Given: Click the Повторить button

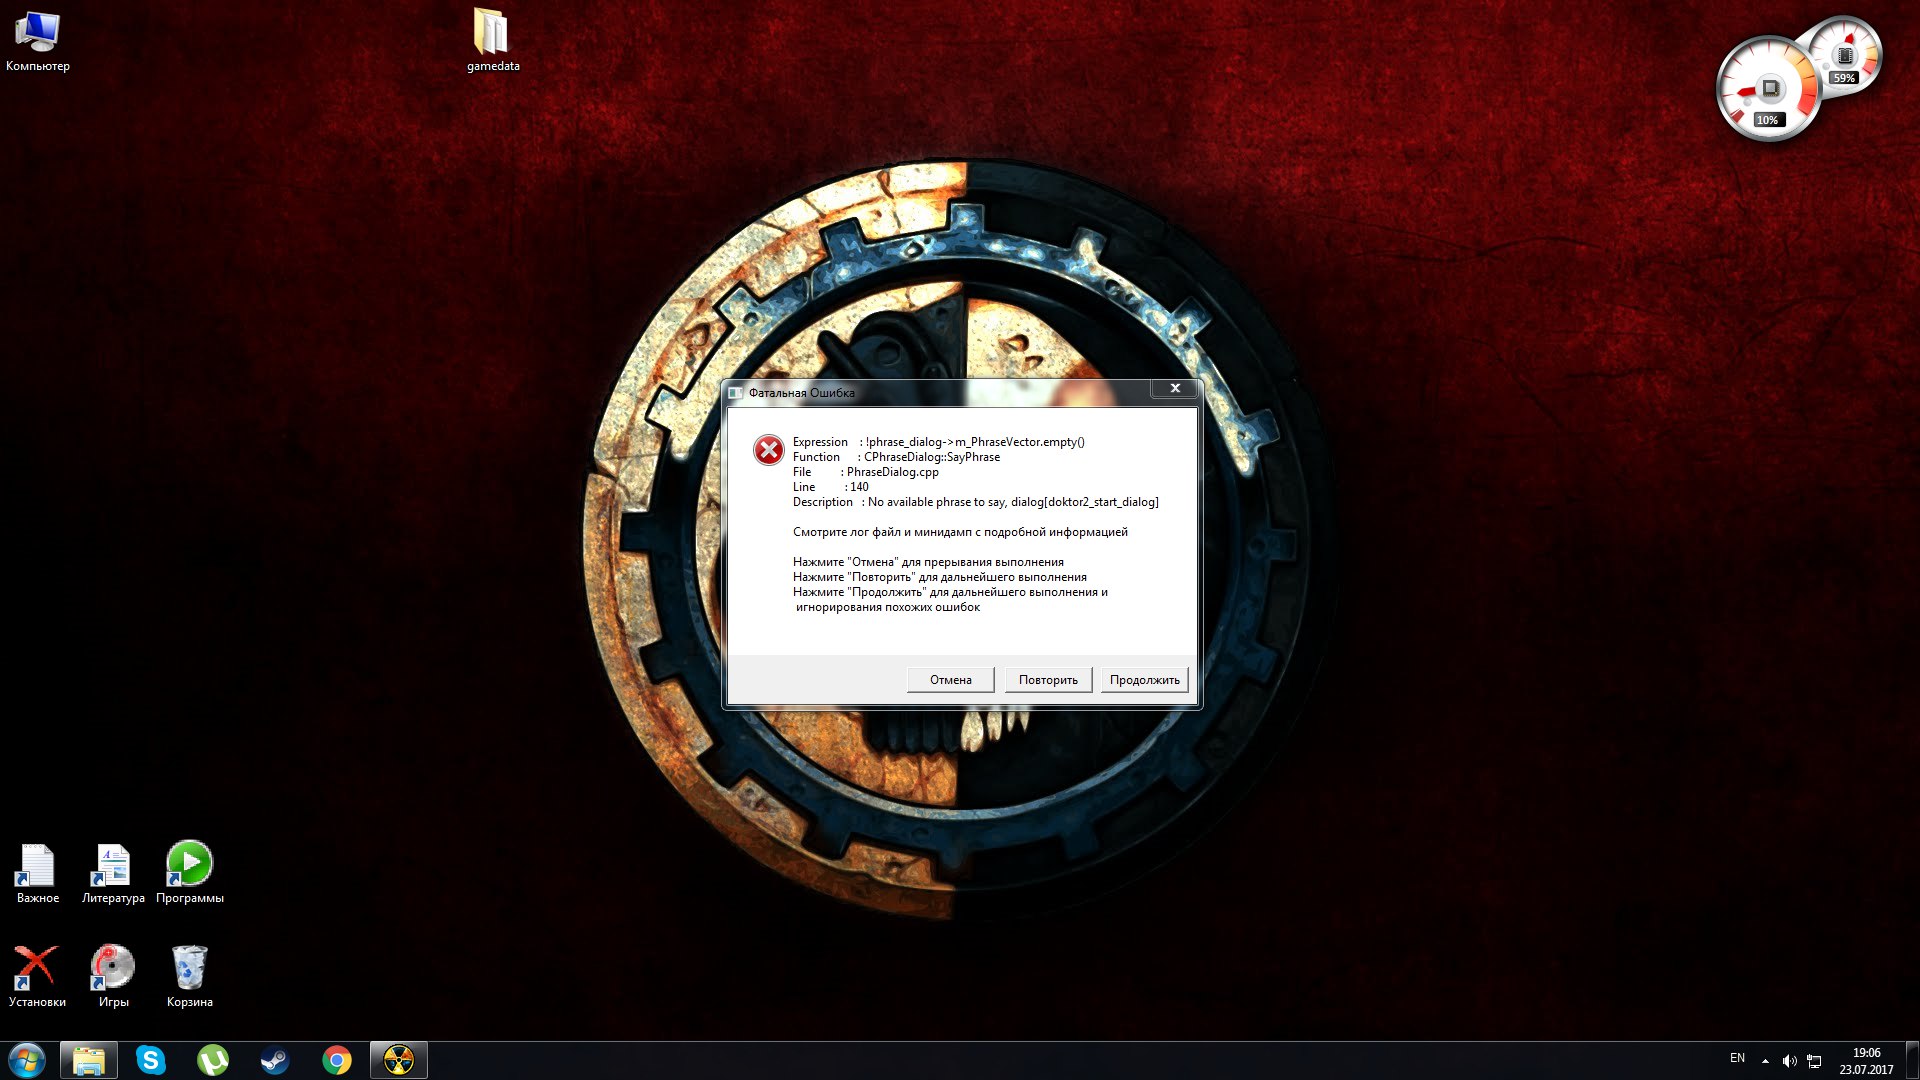Looking at the screenshot, I should (x=1048, y=680).
